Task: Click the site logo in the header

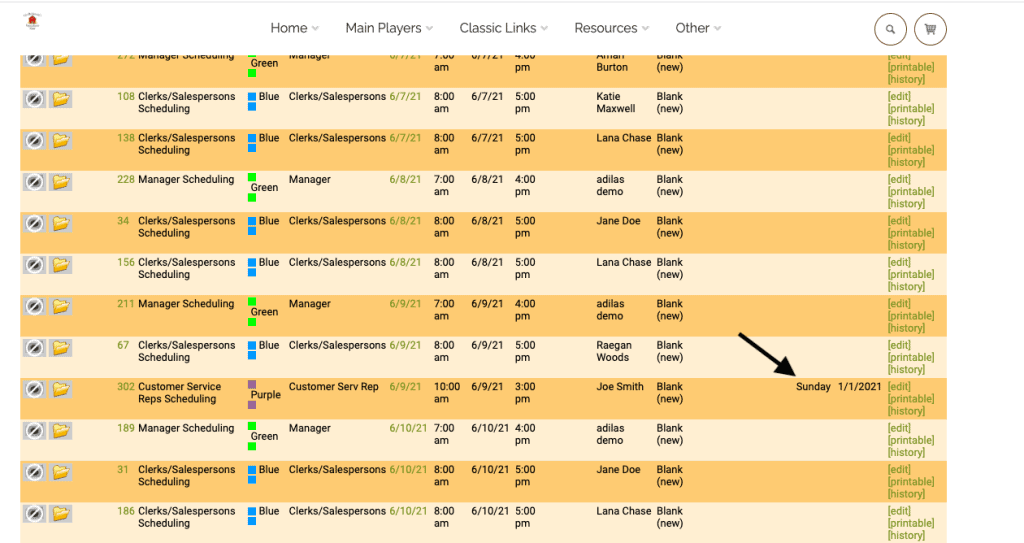Action: point(32,21)
